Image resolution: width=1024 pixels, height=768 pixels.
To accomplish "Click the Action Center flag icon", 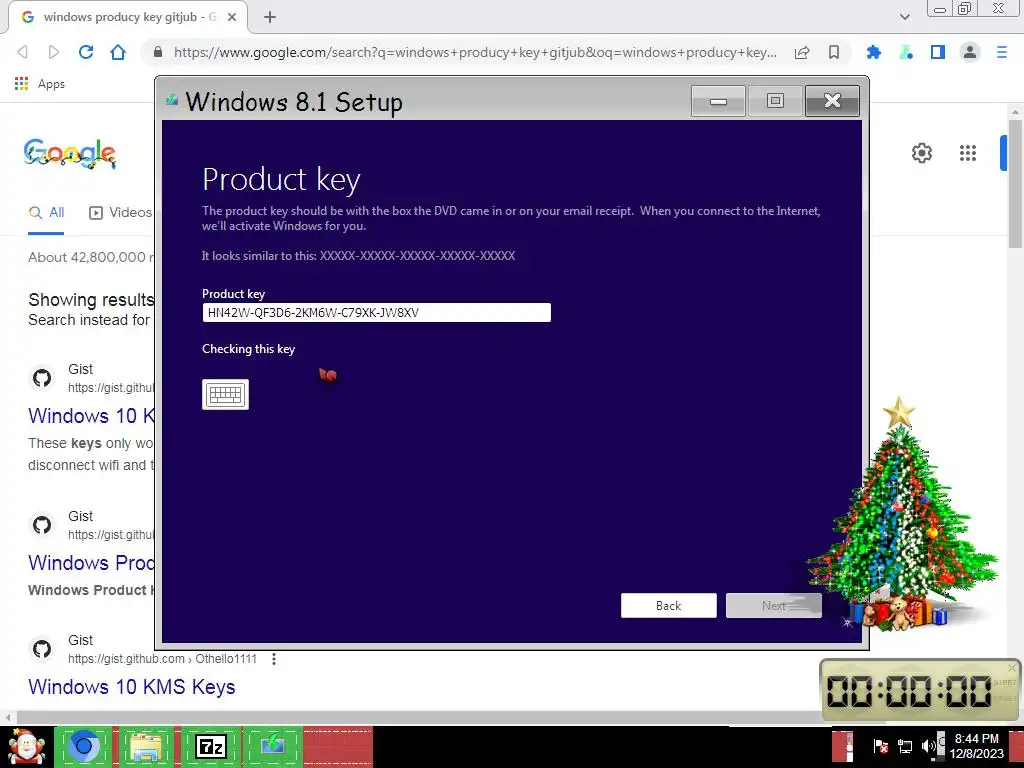I will (880, 746).
